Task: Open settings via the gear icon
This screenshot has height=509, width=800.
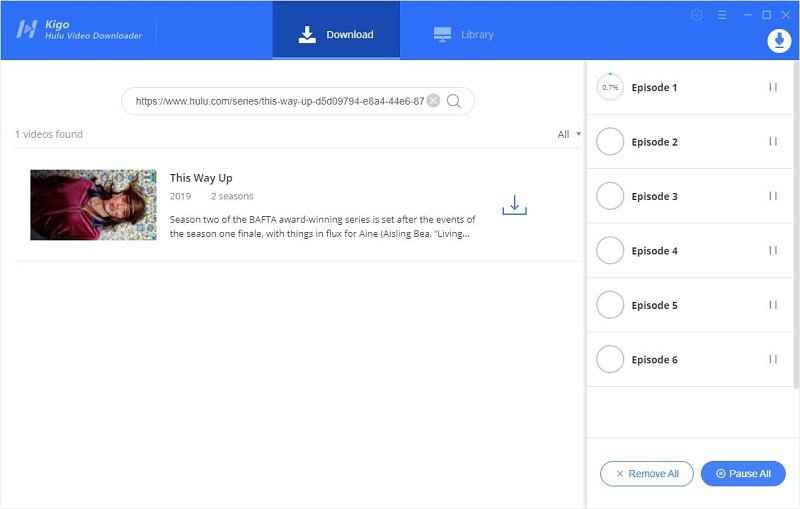Action: (x=697, y=15)
